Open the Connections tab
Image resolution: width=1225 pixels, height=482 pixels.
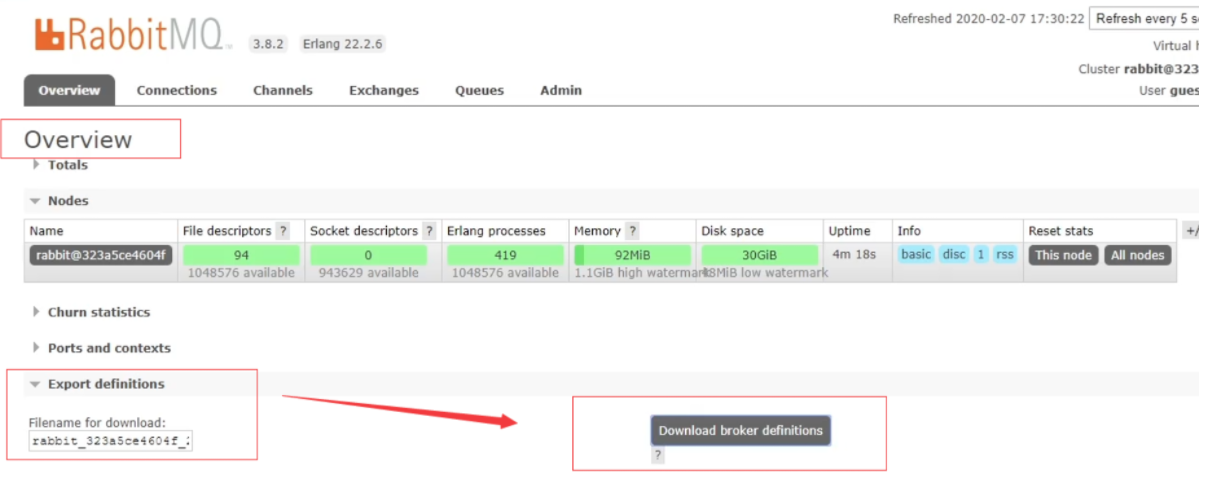[177, 90]
